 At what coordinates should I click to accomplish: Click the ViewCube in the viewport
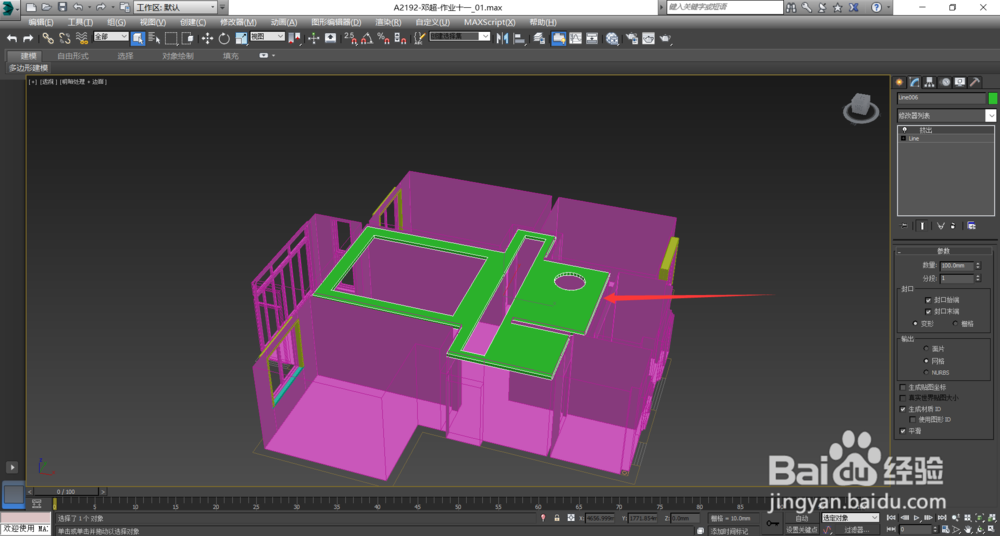[x=861, y=108]
